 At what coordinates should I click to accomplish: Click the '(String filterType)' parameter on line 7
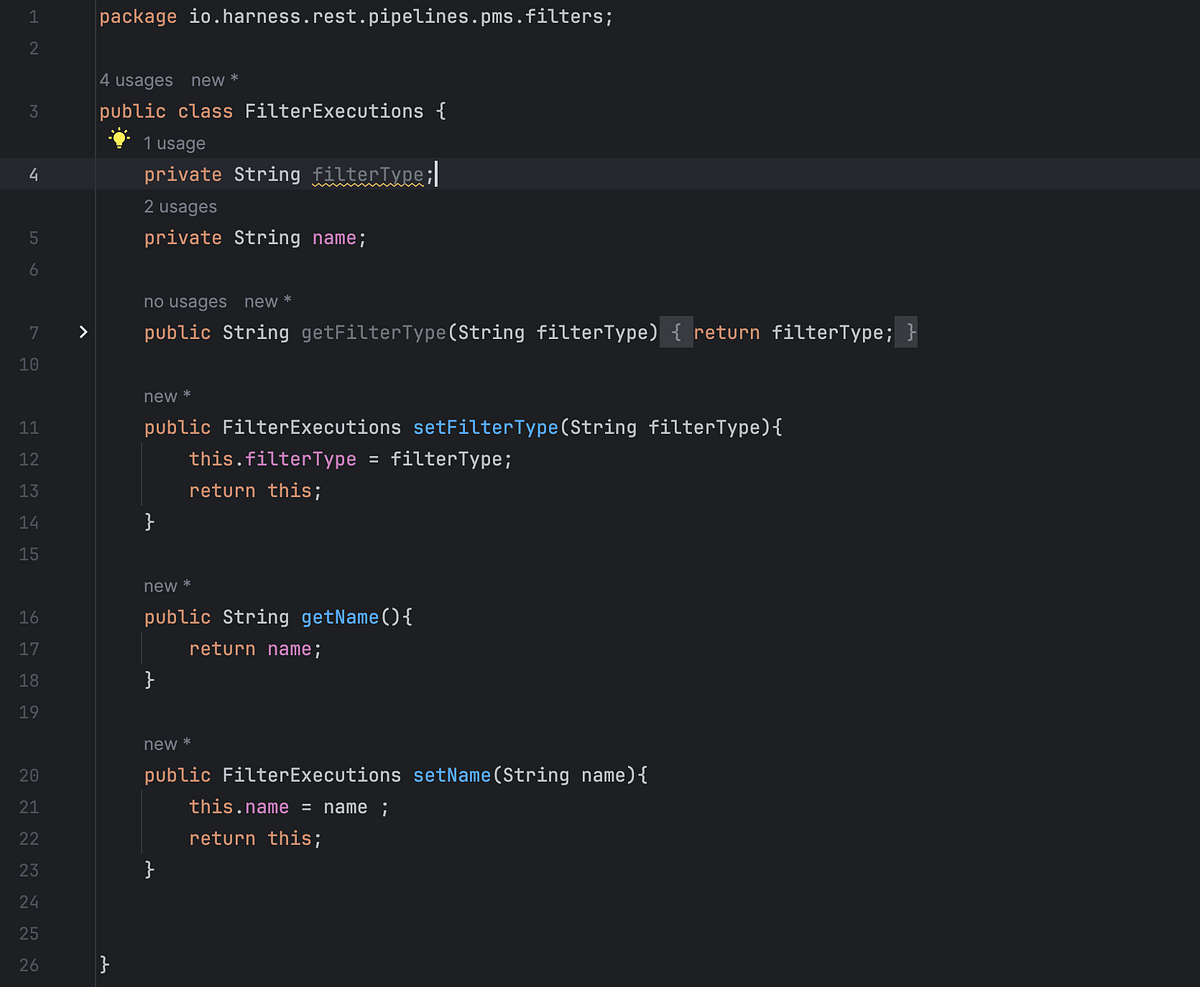click(x=552, y=332)
